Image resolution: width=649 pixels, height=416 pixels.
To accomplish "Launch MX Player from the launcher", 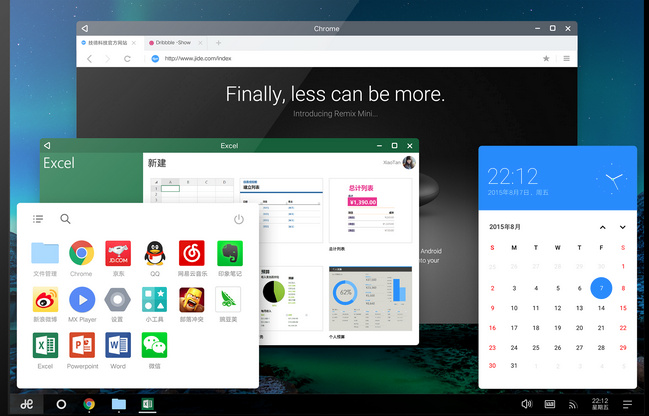I will click(81, 299).
